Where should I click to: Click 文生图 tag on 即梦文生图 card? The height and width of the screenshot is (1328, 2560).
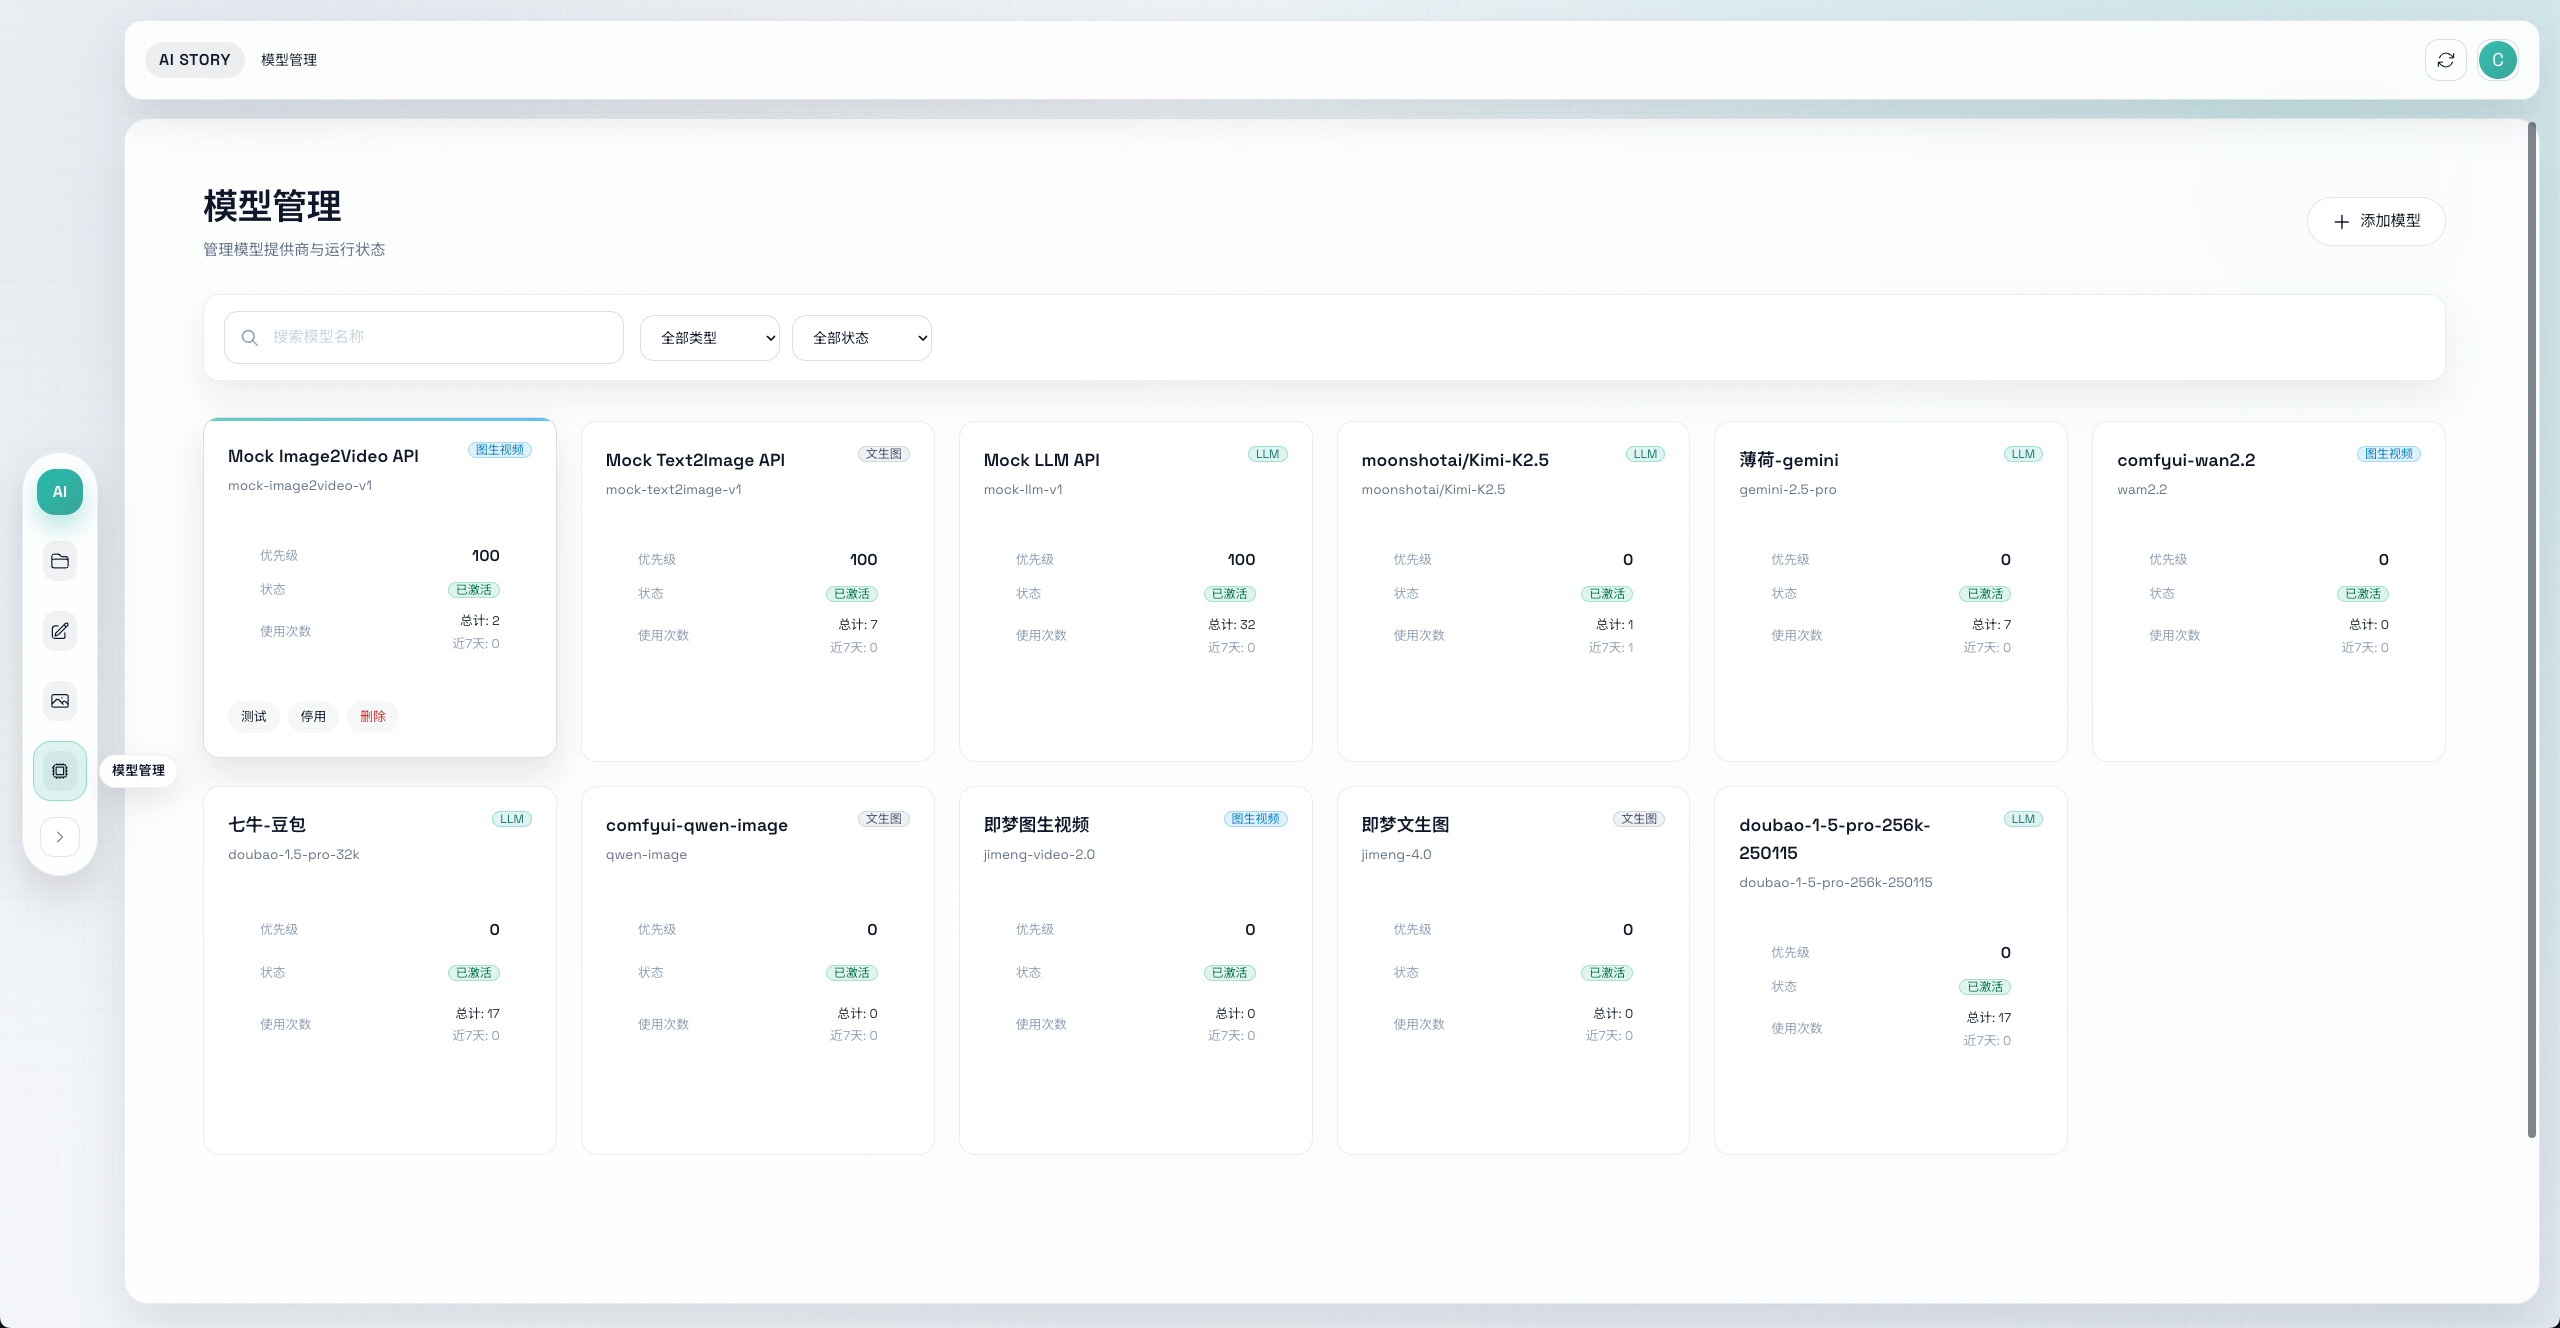coord(1639,819)
